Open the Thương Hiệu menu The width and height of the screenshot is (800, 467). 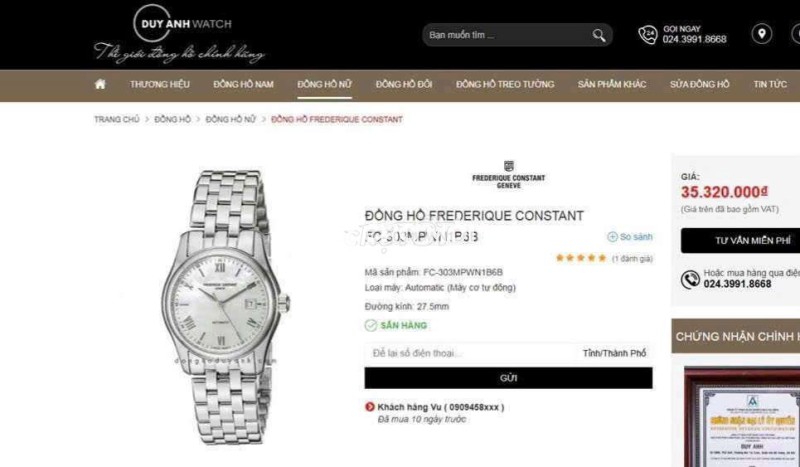tap(160, 84)
